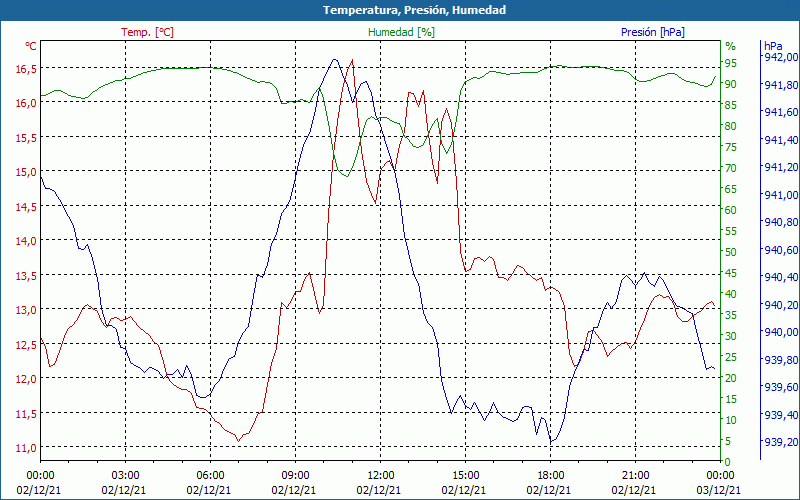
Task: Click temperature axis value "15,5"
Action: click(x=27, y=138)
